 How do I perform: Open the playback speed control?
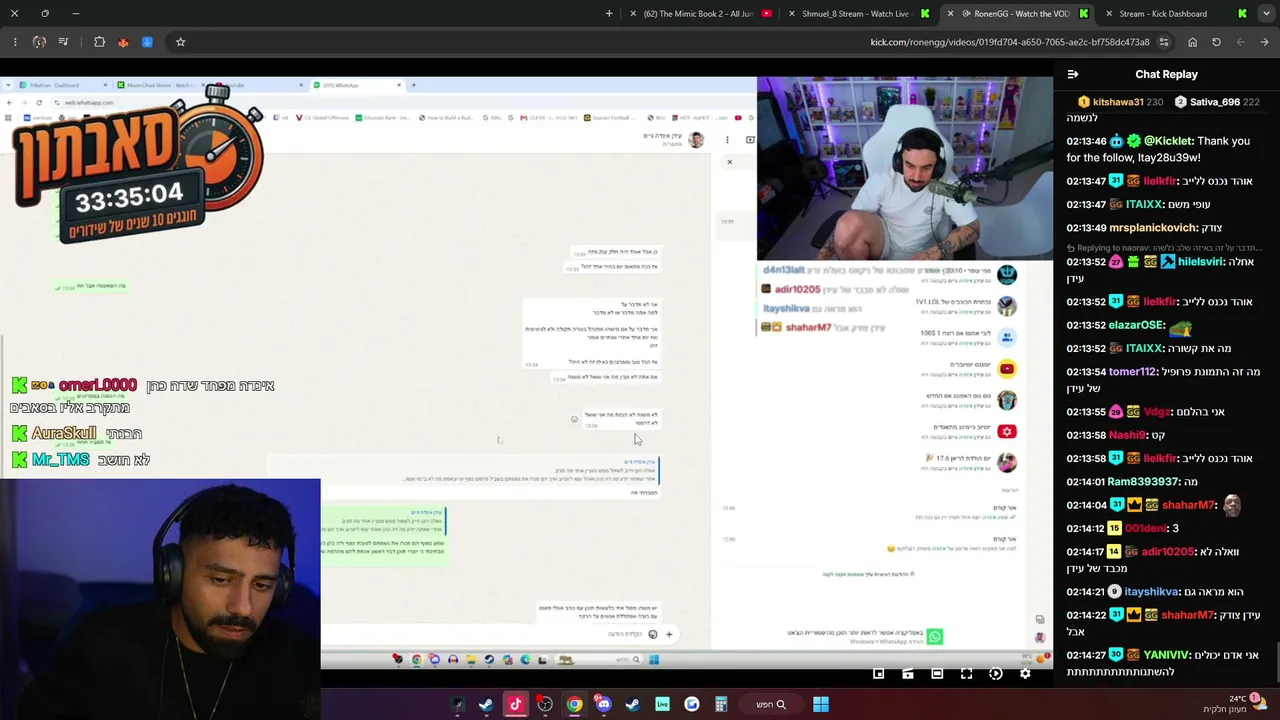click(996, 674)
